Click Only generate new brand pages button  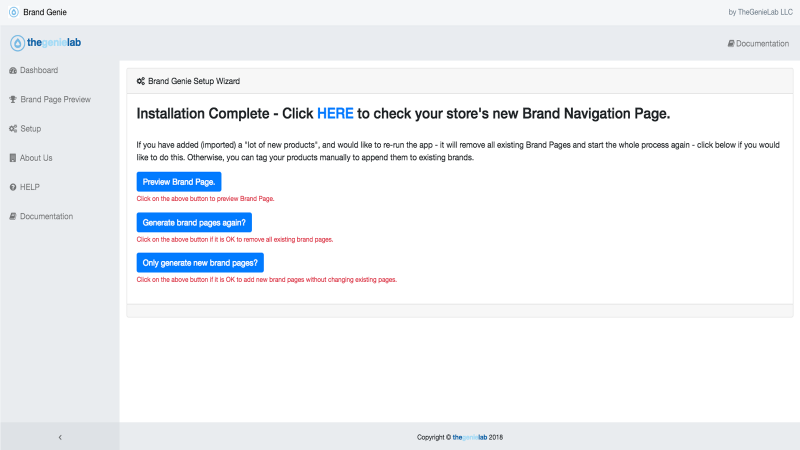pos(200,263)
